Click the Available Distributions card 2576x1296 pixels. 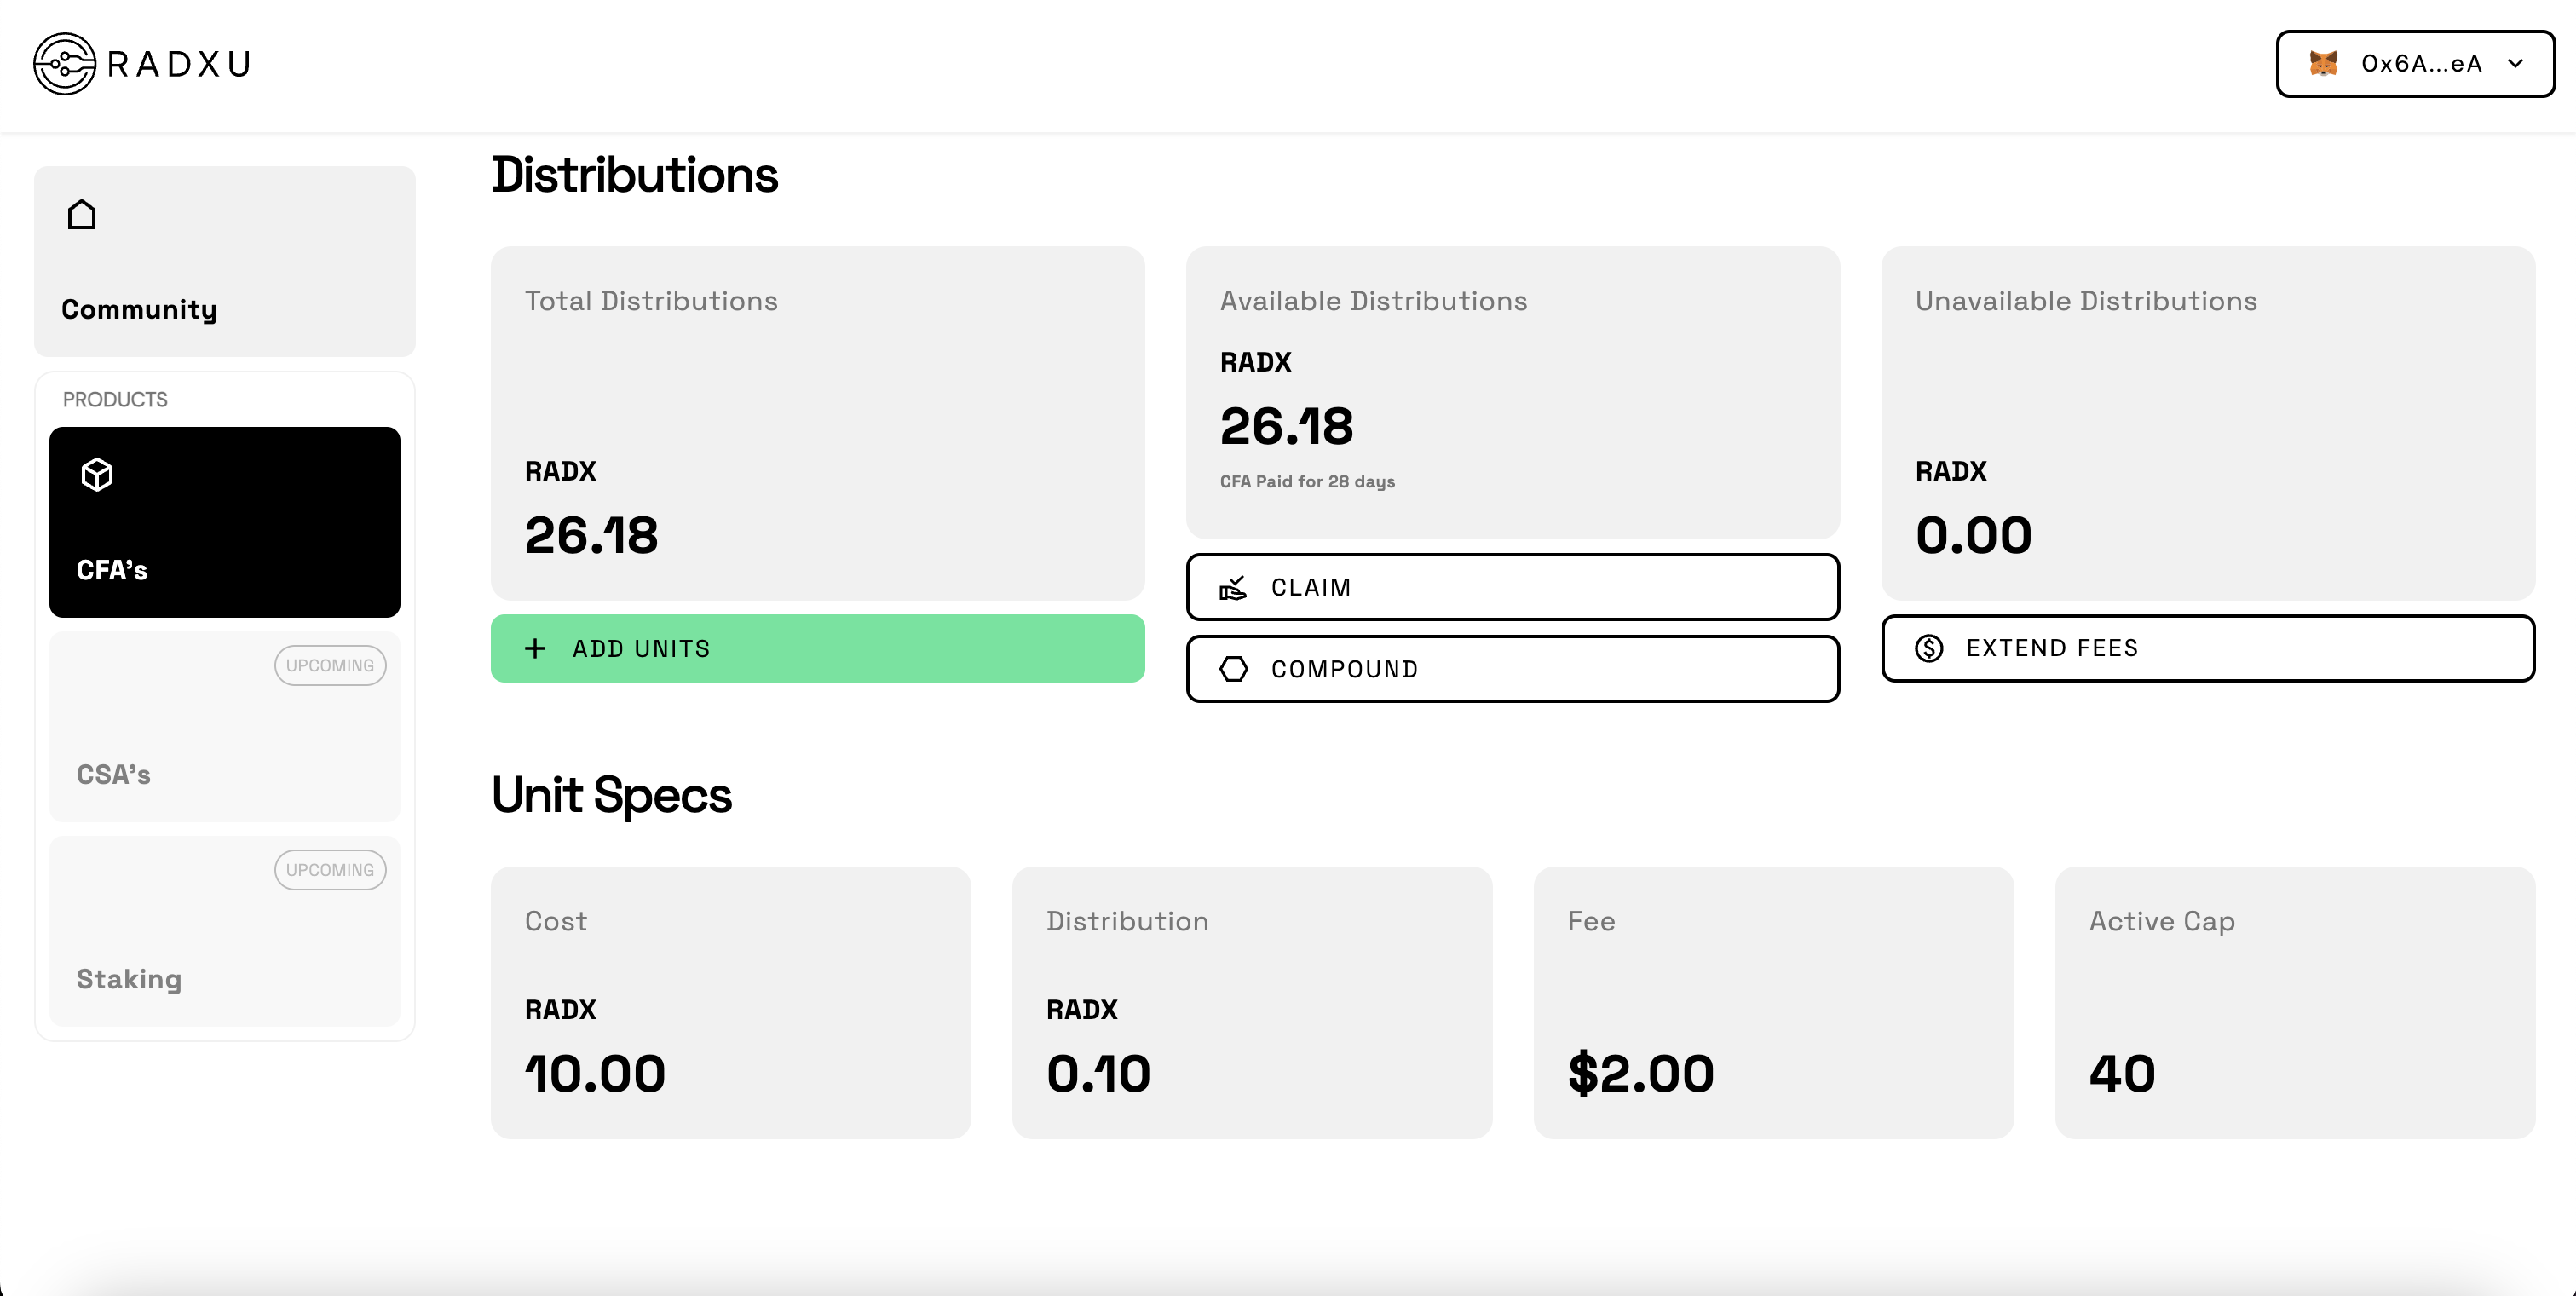click(1512, 392)
